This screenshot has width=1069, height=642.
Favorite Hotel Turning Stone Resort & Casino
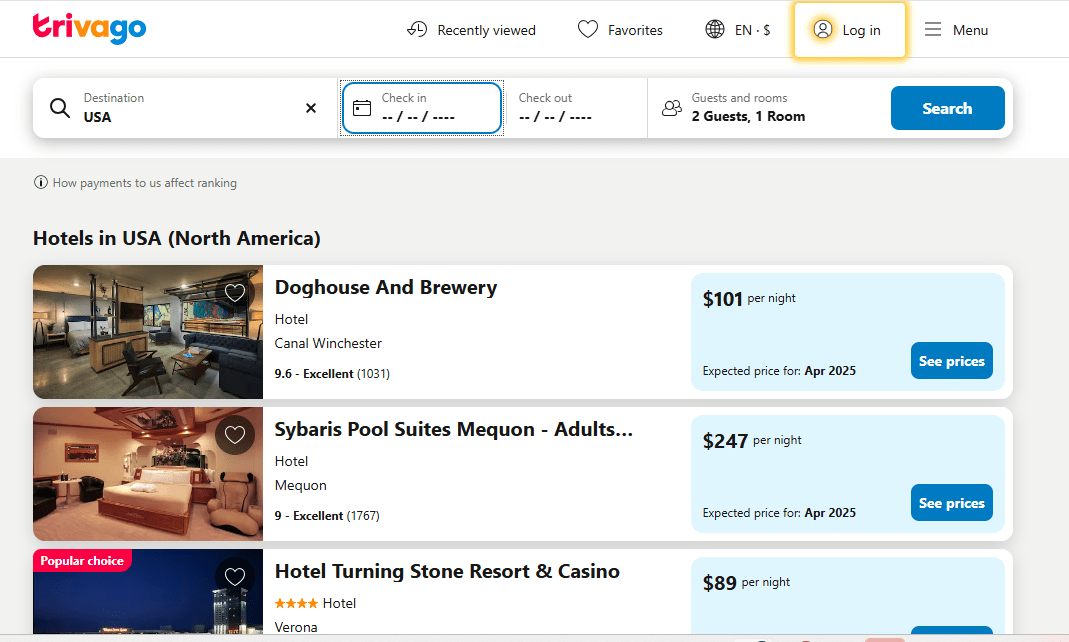(x=235, y=577)
